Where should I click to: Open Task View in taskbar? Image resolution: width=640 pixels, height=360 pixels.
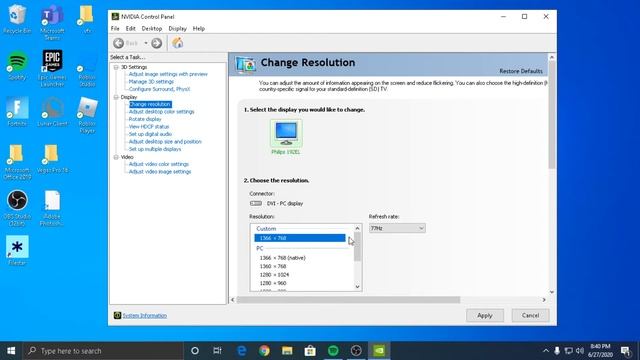pyautogui.click(x=218, y=351)
